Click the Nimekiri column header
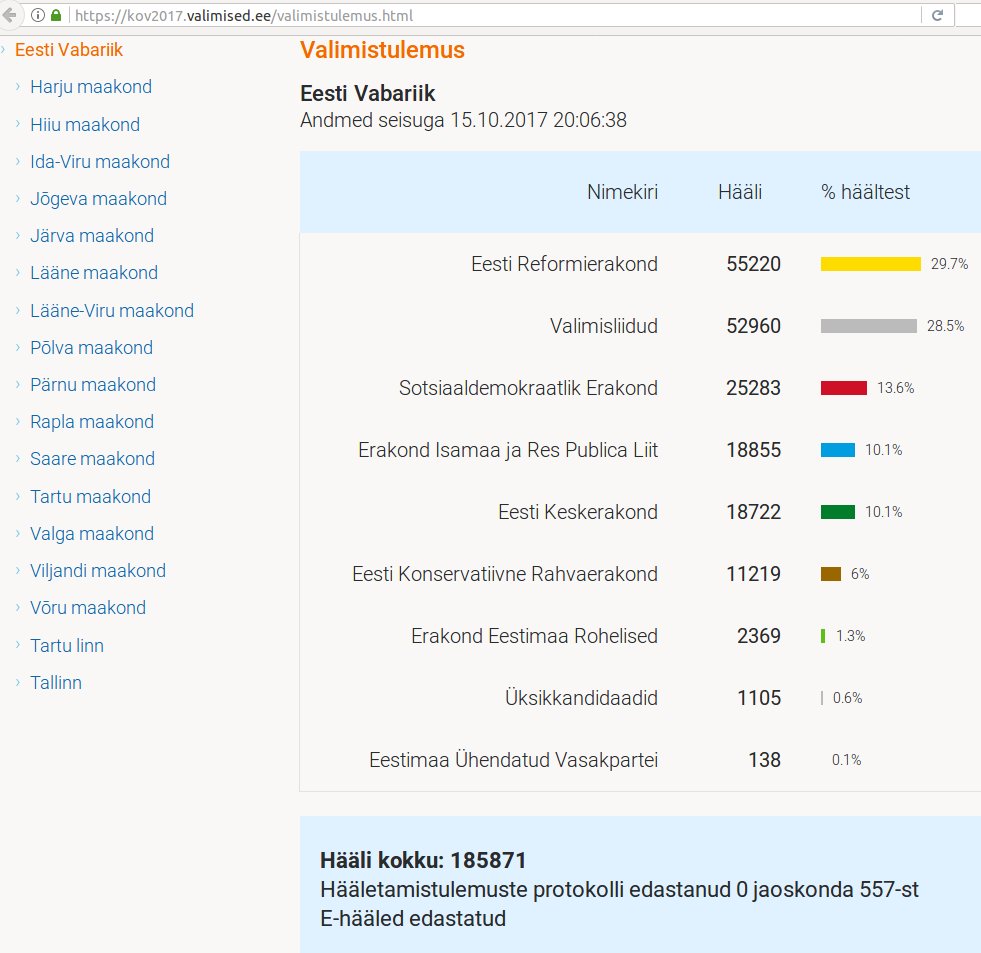Screen dimensions: 981x953 (x=622, y=192)
